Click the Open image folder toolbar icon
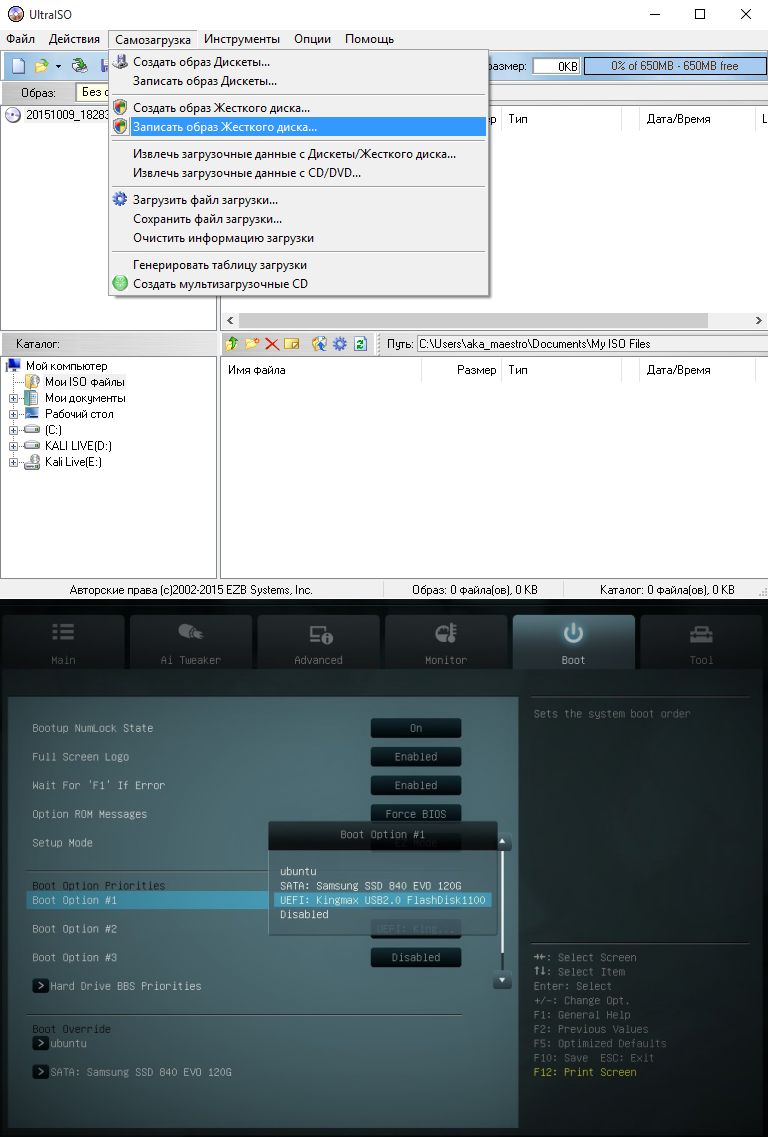This screenshot has width=768, height=1137. click(41, 66)
